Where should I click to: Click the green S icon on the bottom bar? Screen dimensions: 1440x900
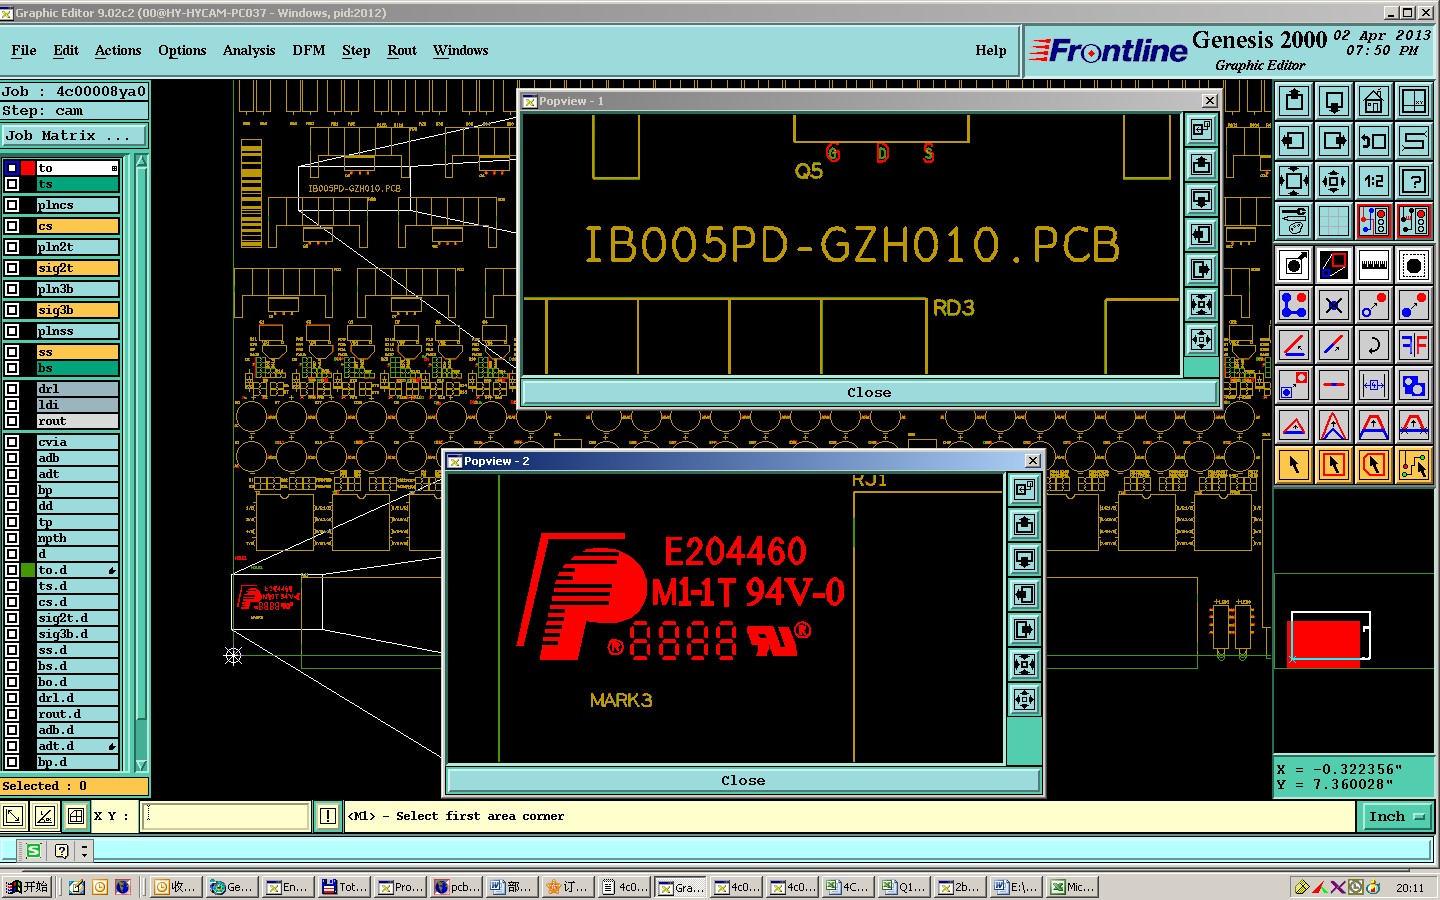coord(33,850)
